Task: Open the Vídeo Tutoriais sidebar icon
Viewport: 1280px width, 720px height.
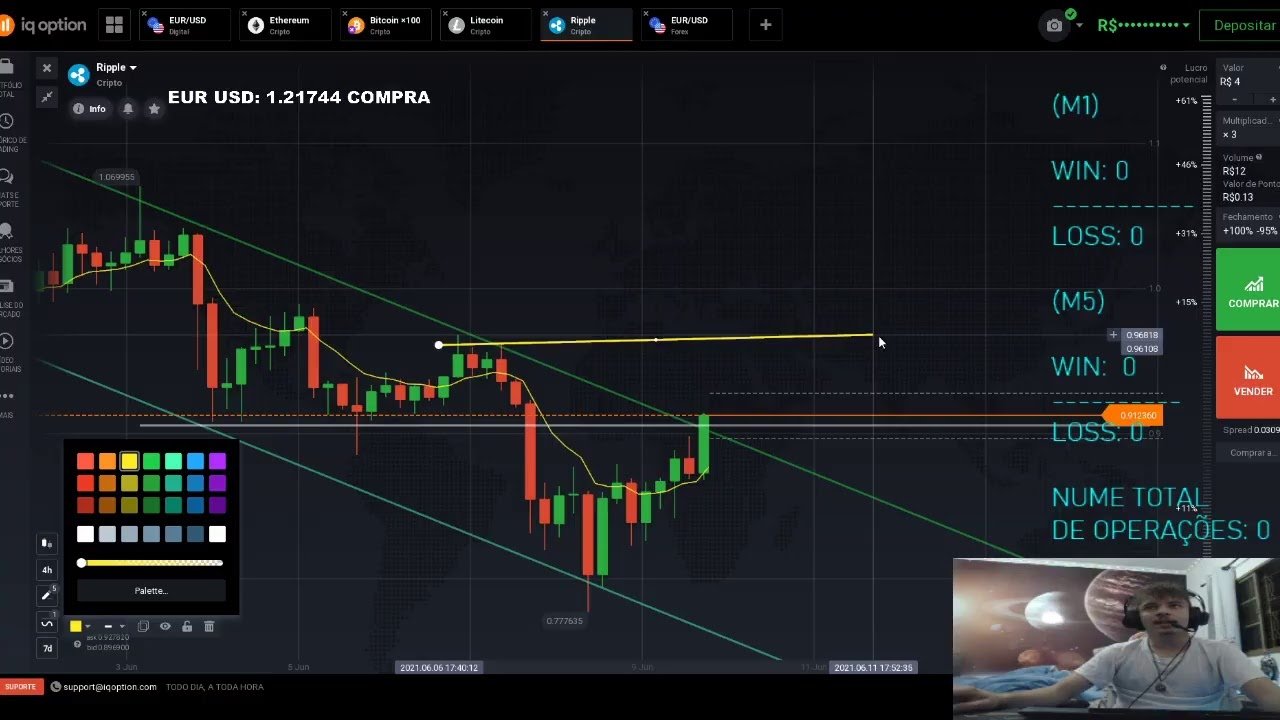Action: [x=7, y=341]
